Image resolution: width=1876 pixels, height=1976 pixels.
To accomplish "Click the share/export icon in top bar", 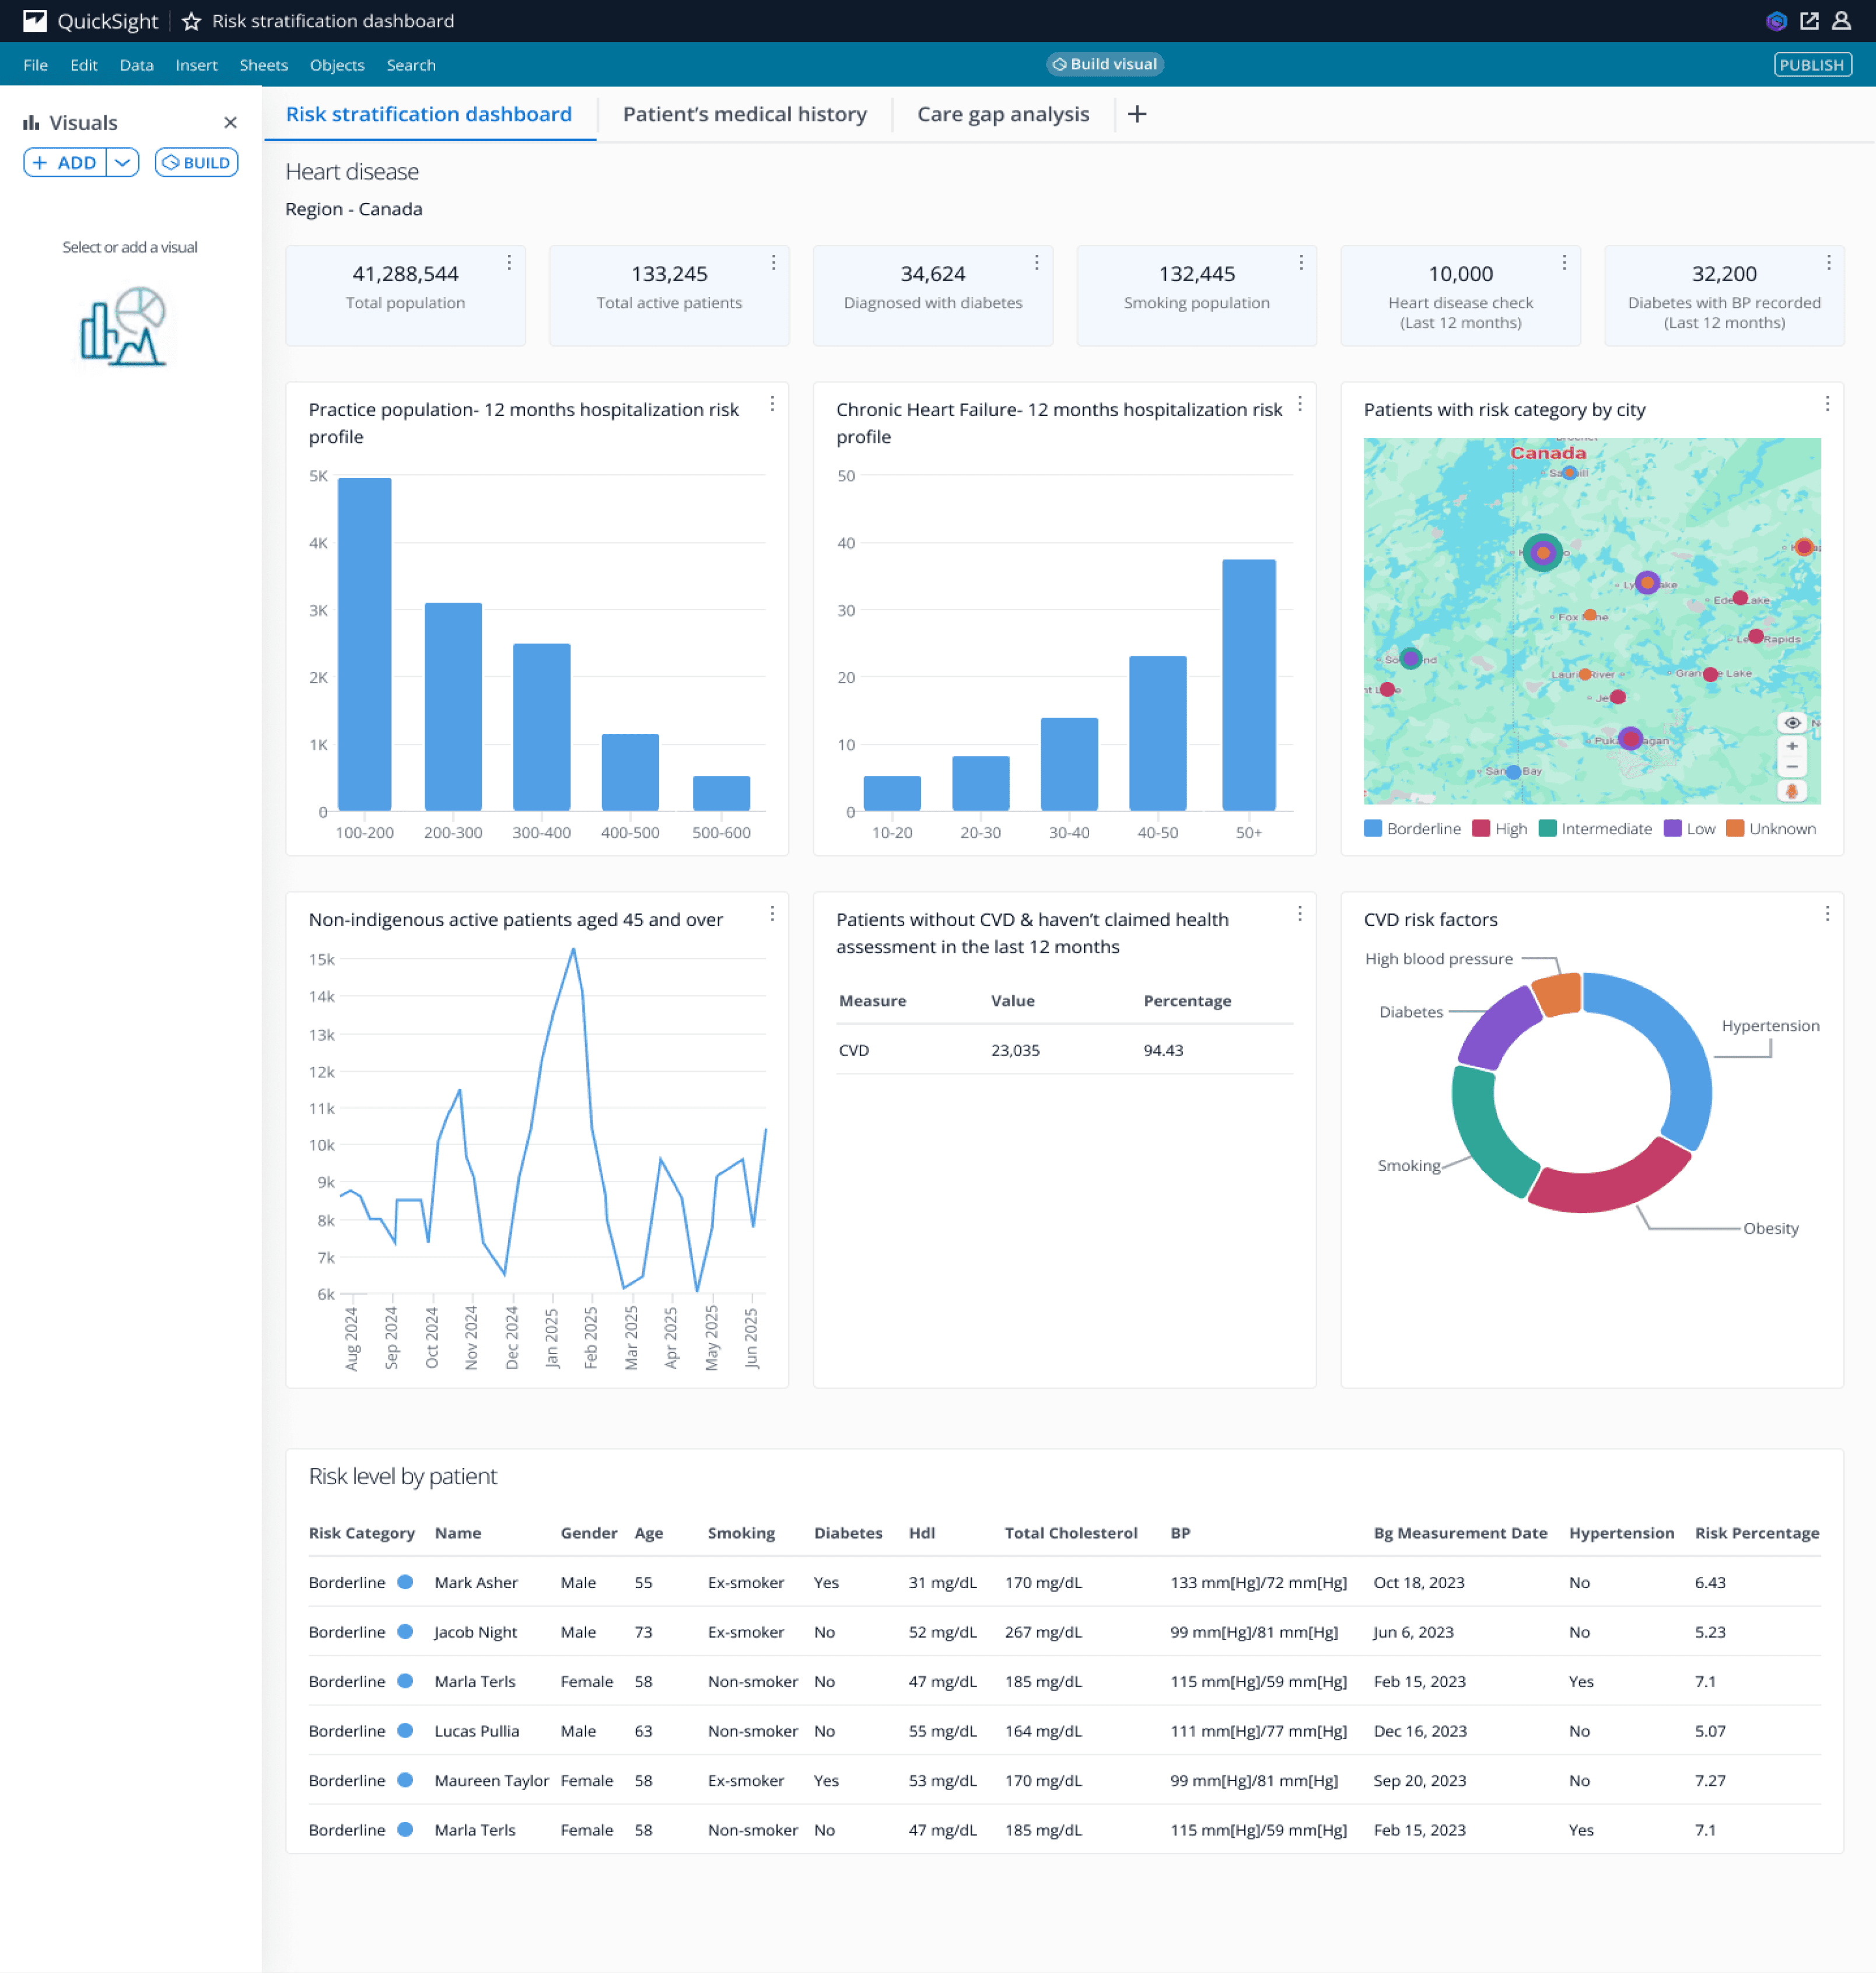I will pyautogui.click(x=1809, y=21).
